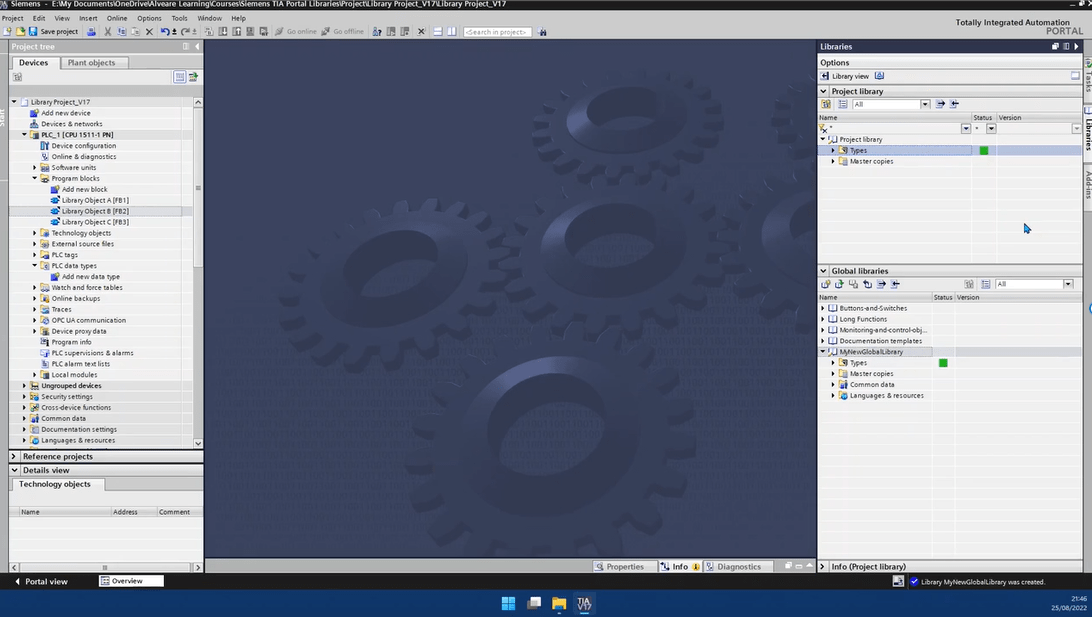Collapse the Details view section
Screen dimensions: 1092x617
pyautogui.click(x=15, y=470)
